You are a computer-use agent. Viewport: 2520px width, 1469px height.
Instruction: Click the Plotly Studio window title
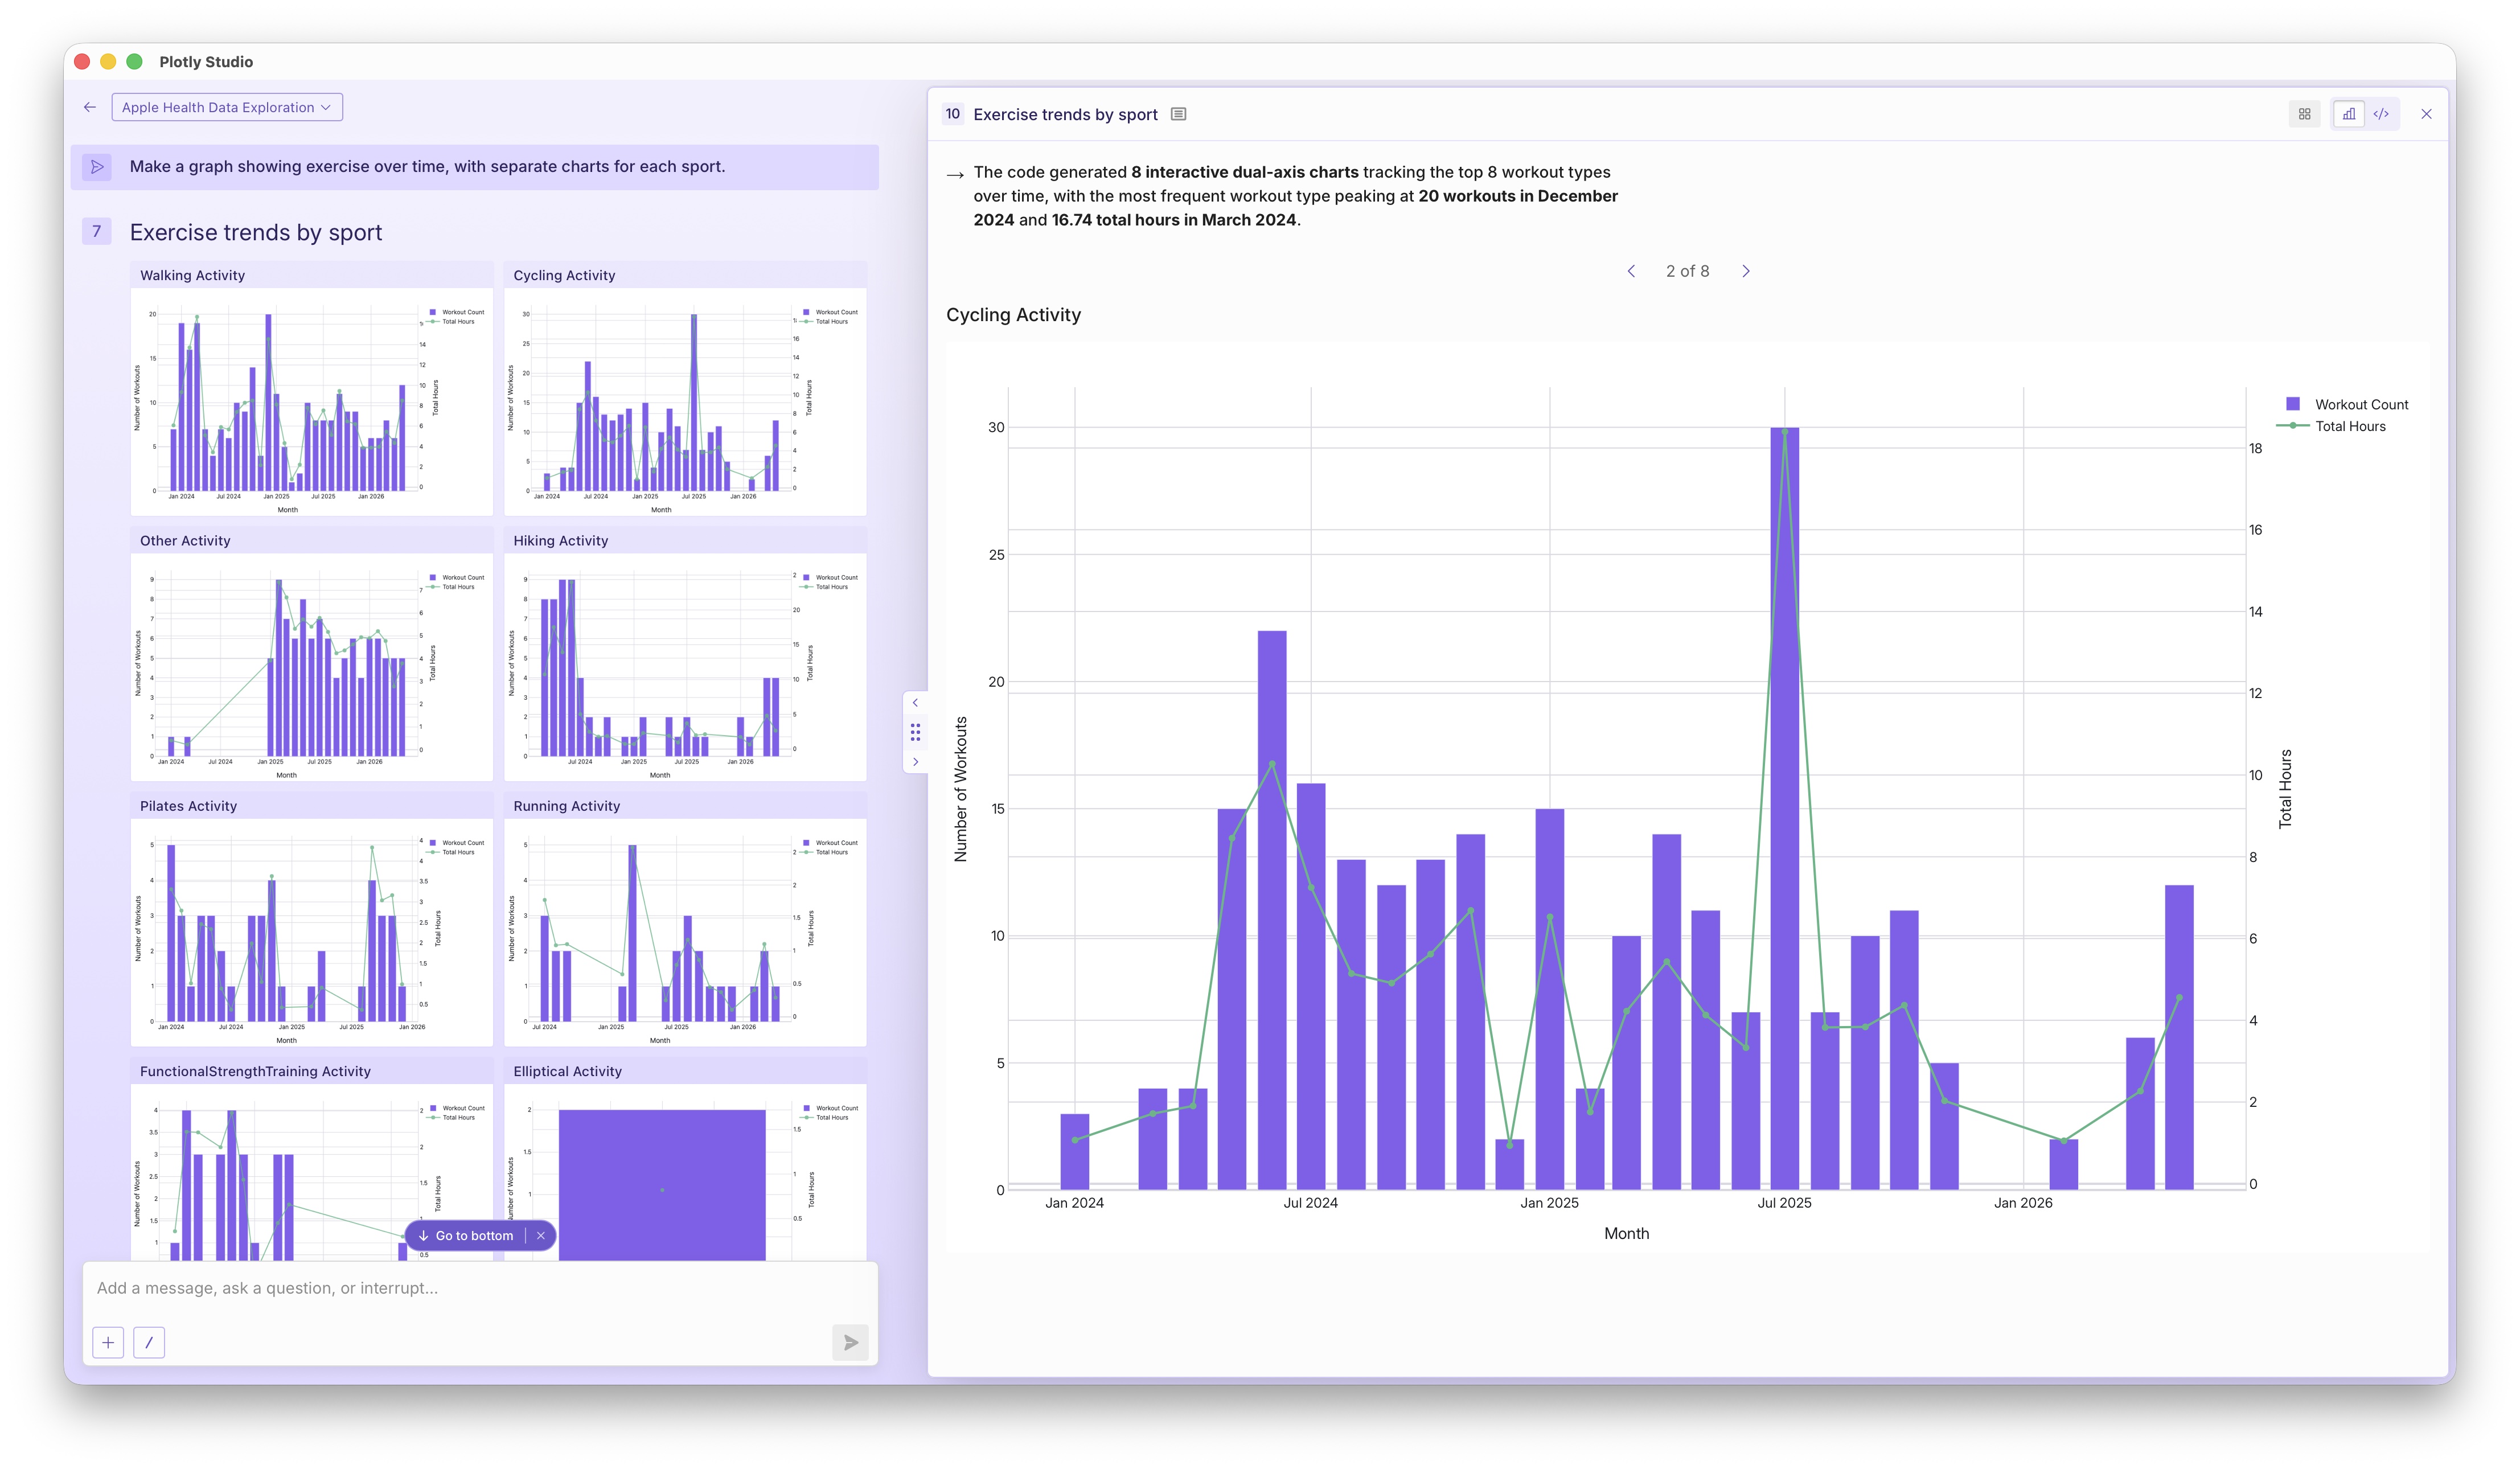206,62
